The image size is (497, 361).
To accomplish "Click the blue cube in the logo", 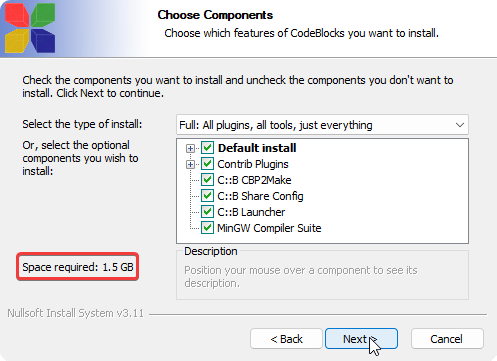I will pos(43,41).
